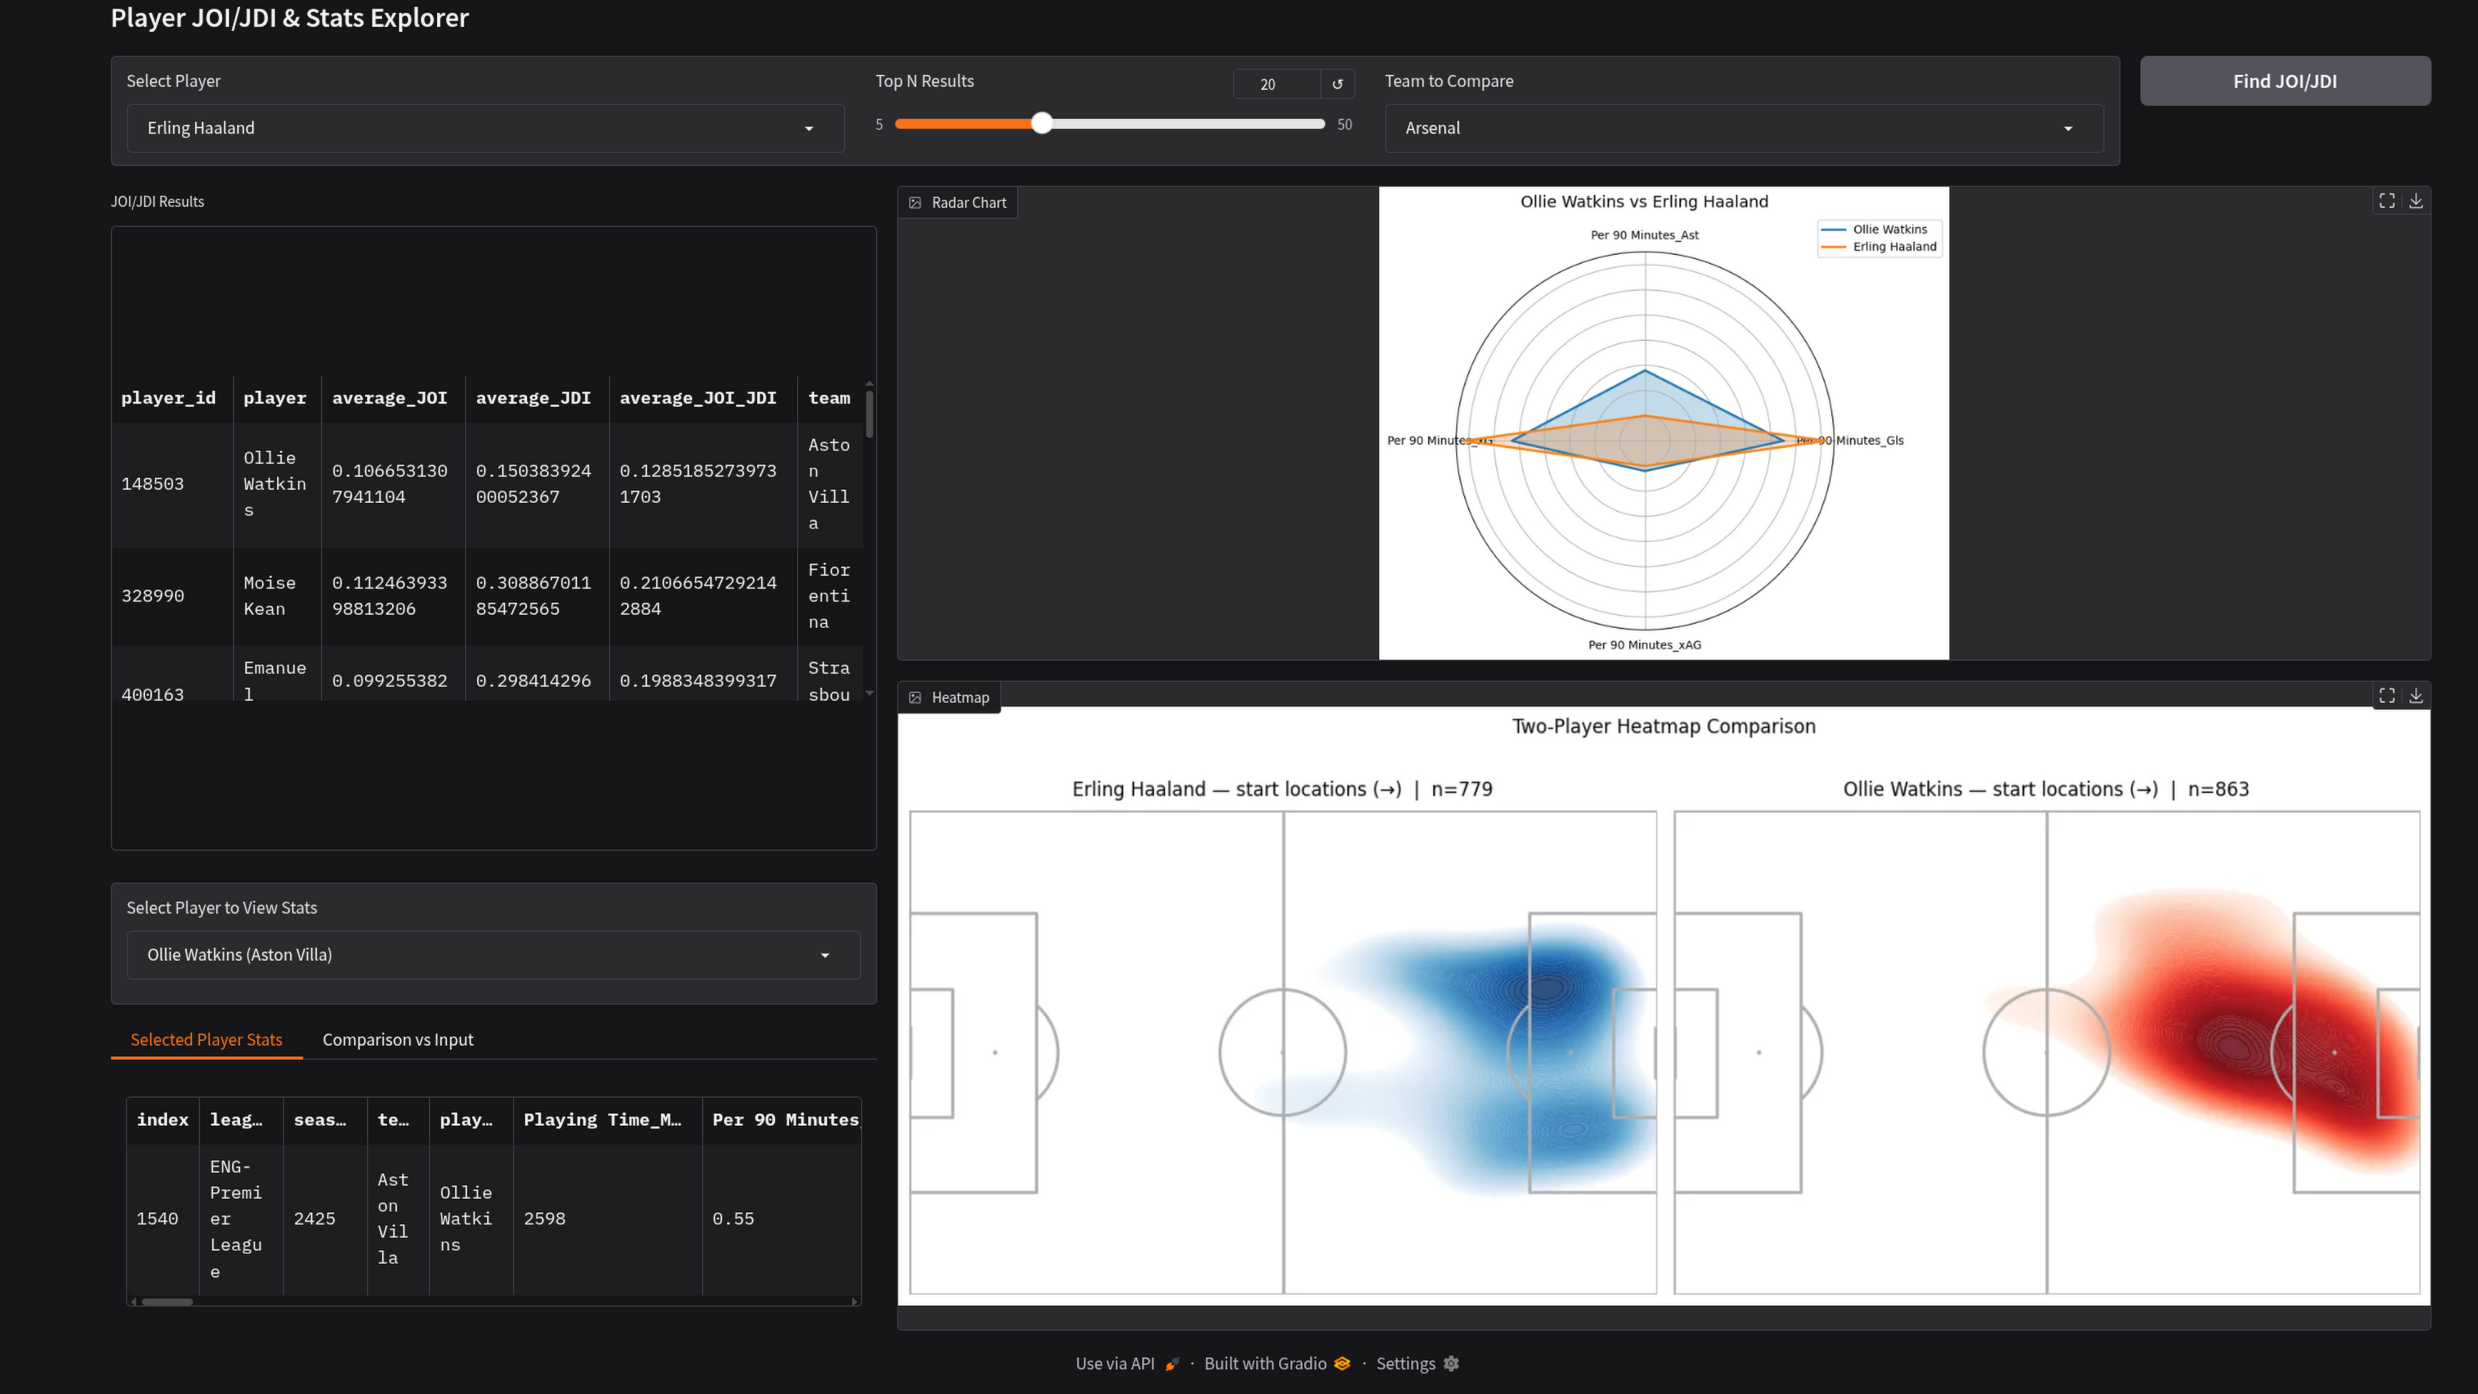Click the Top N Results number input field
The width and height of the screenshot is (2478, 1394).
click(1270, 84)
